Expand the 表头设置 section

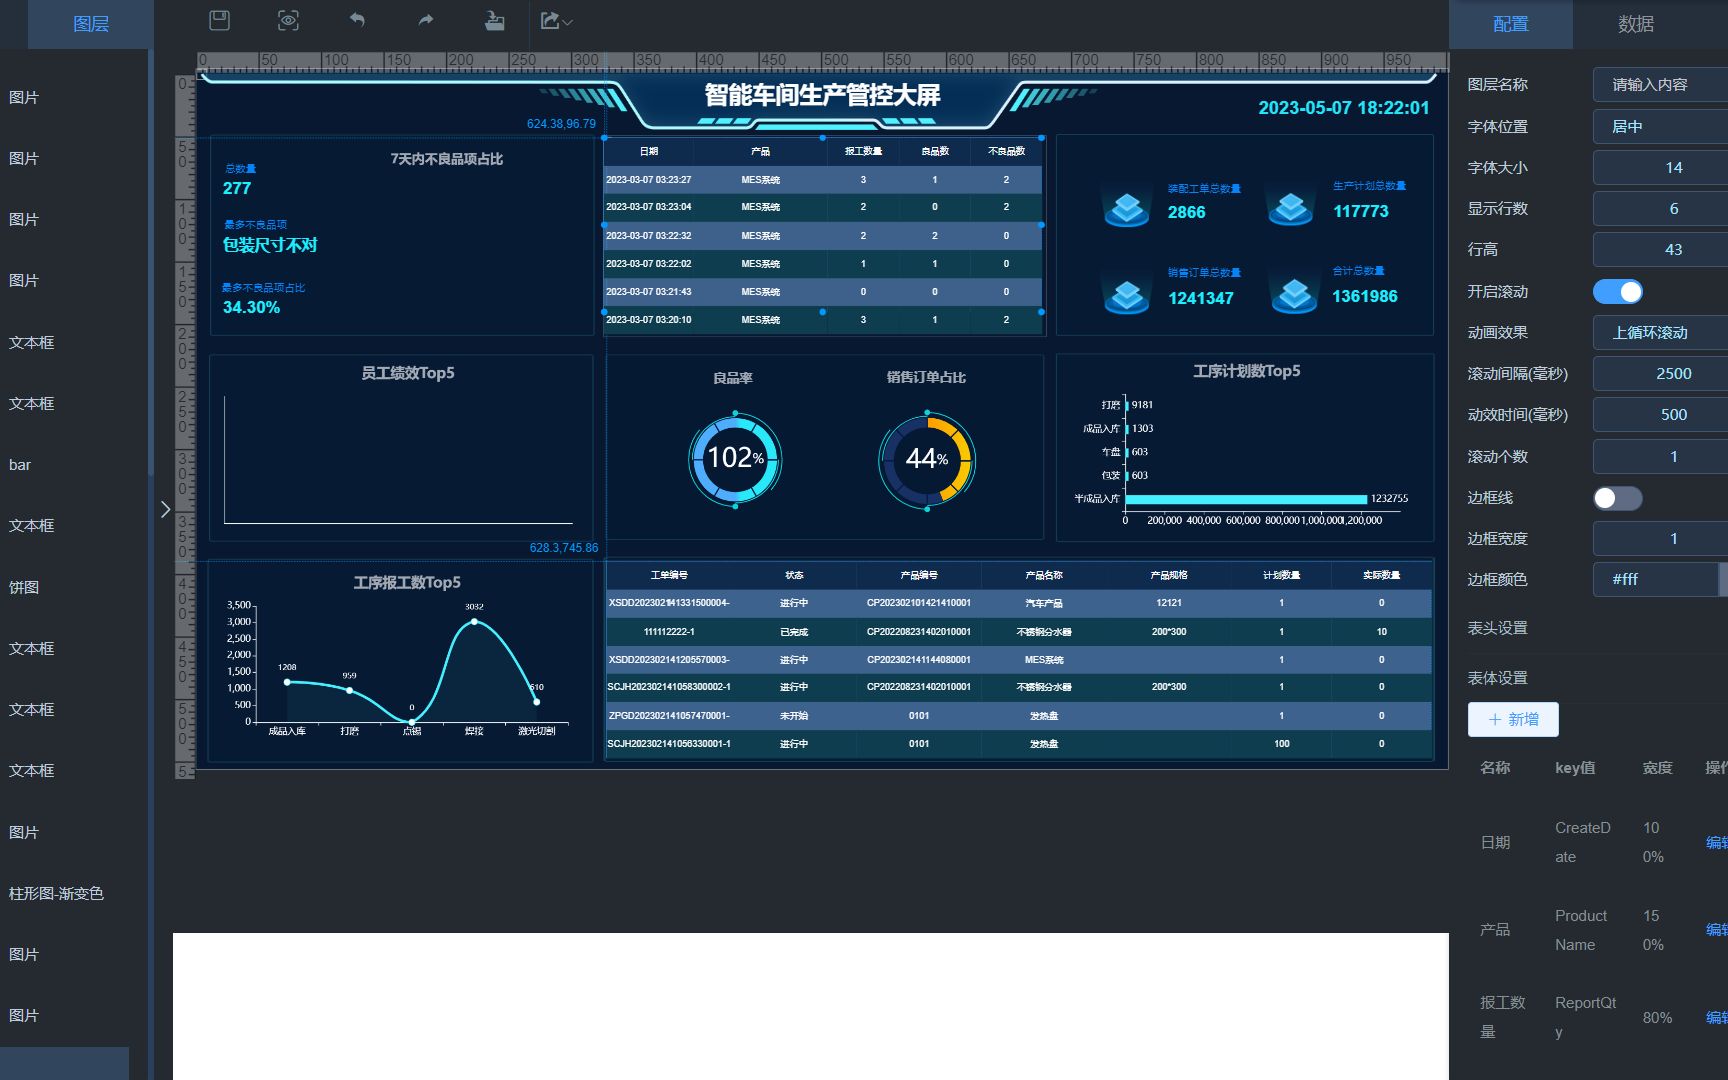pyautogui.click(x=1497, y=628)
